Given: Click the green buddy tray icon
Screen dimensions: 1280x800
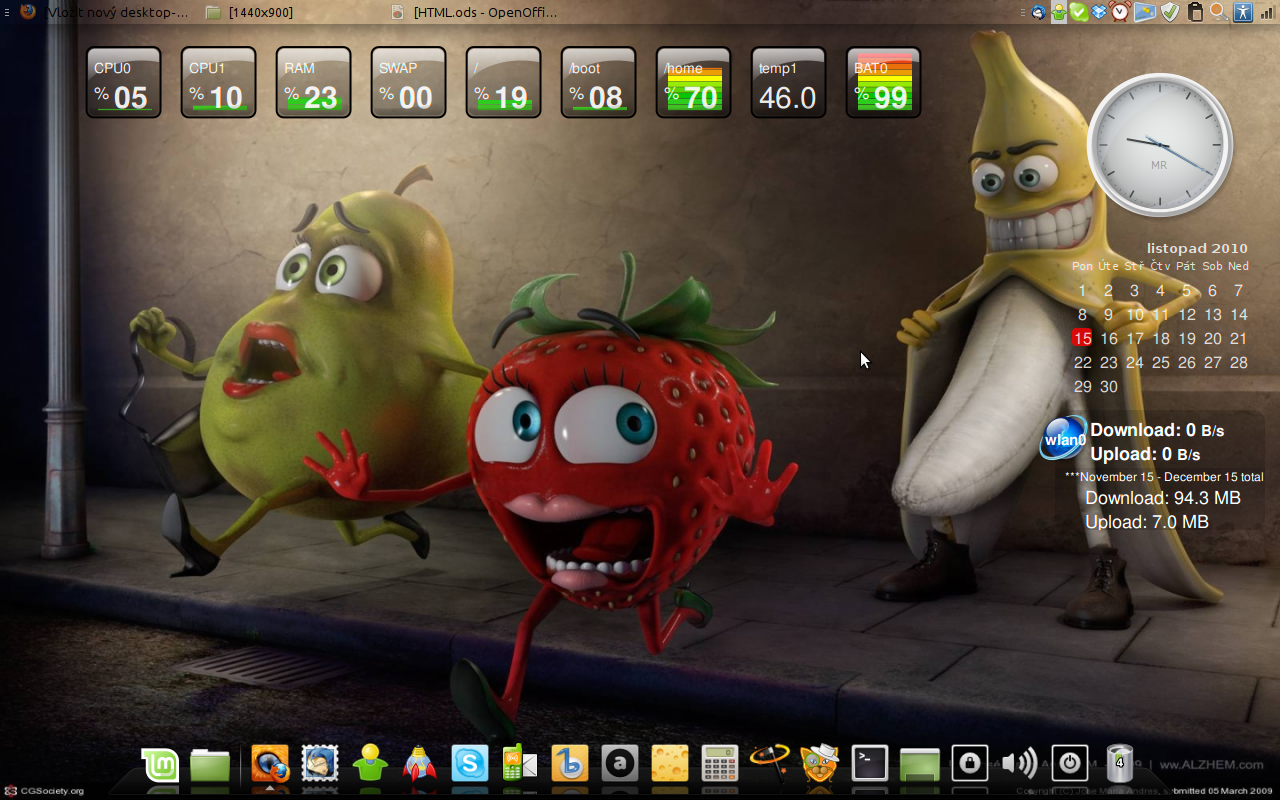Looking at the screenshot, I should click(x=1059, y=12).
